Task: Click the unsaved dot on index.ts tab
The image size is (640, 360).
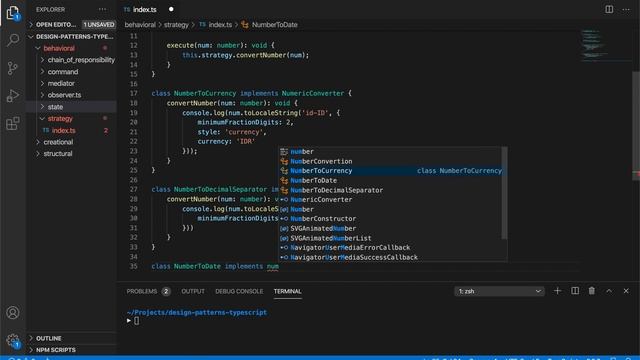Action: pyautogui.click(x=171, y=9)
